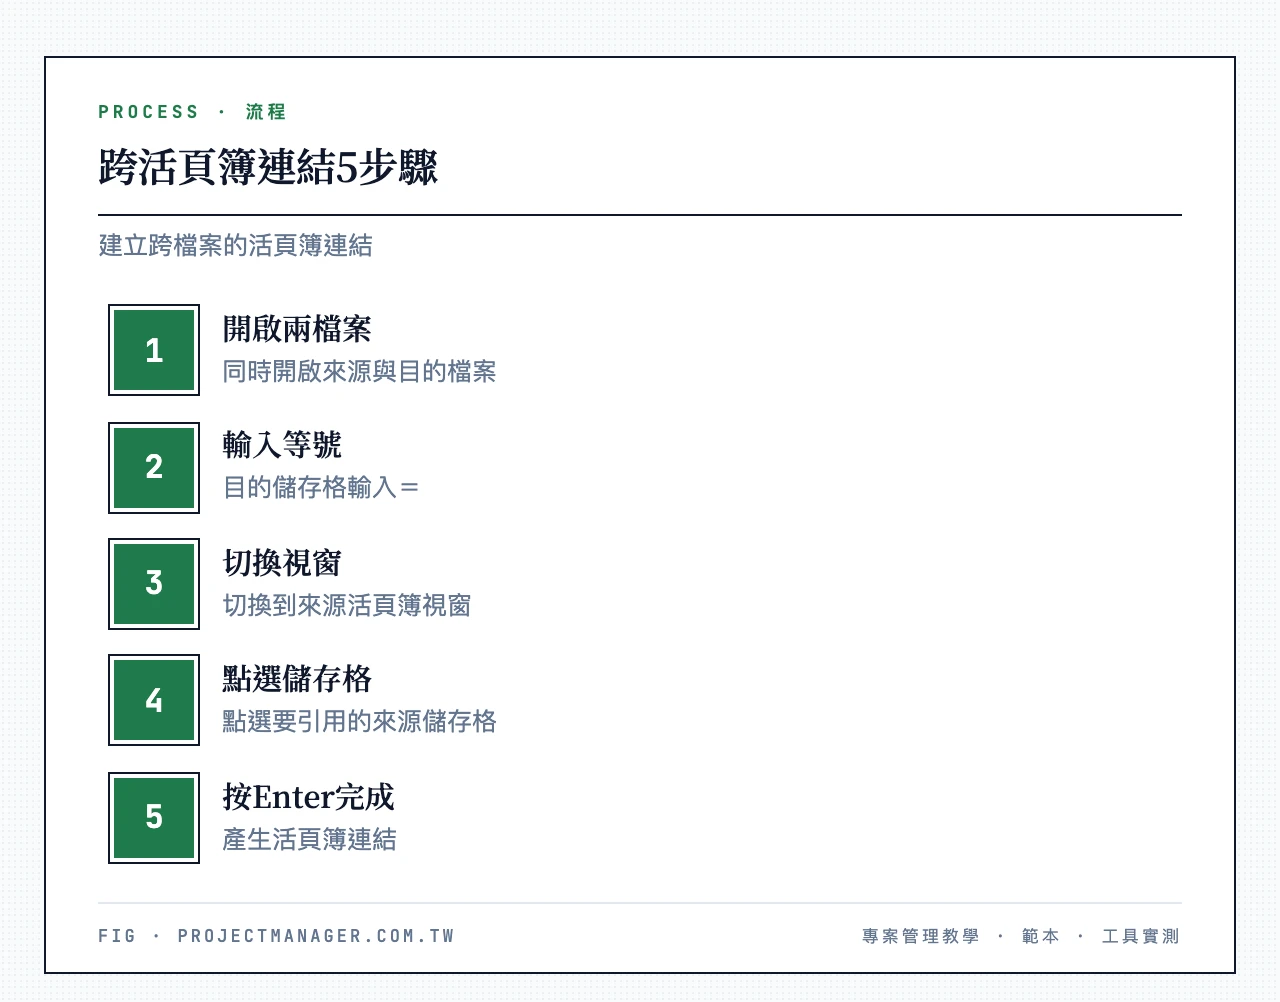Select the step heading '按Enter完成'
This screenshot has width=1280, height=1002.
(x=308, y=797)
